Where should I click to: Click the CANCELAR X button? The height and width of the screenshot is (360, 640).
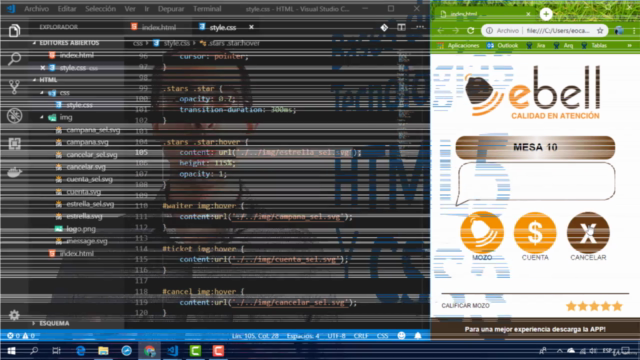pos(588,233)
